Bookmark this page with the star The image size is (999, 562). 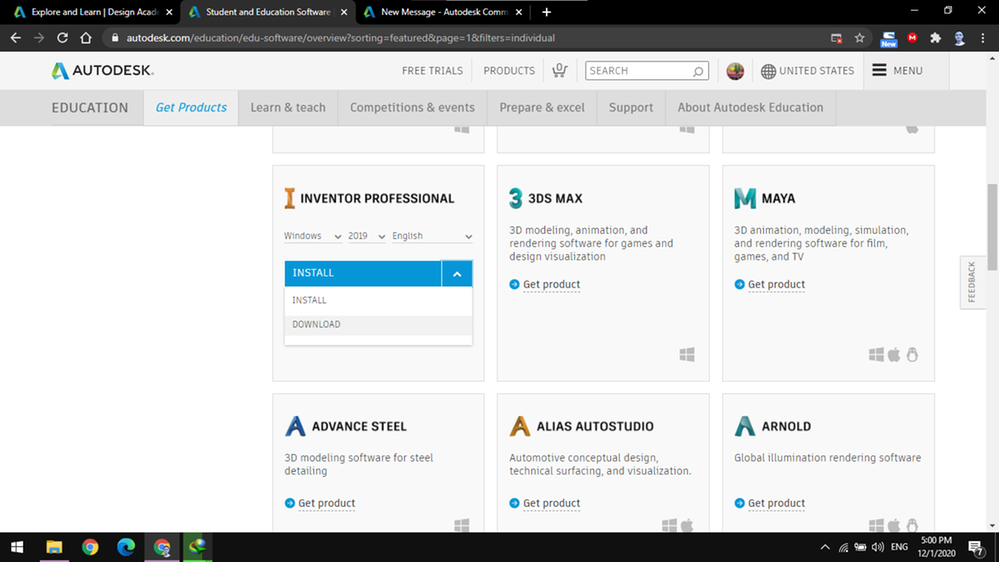859,38
